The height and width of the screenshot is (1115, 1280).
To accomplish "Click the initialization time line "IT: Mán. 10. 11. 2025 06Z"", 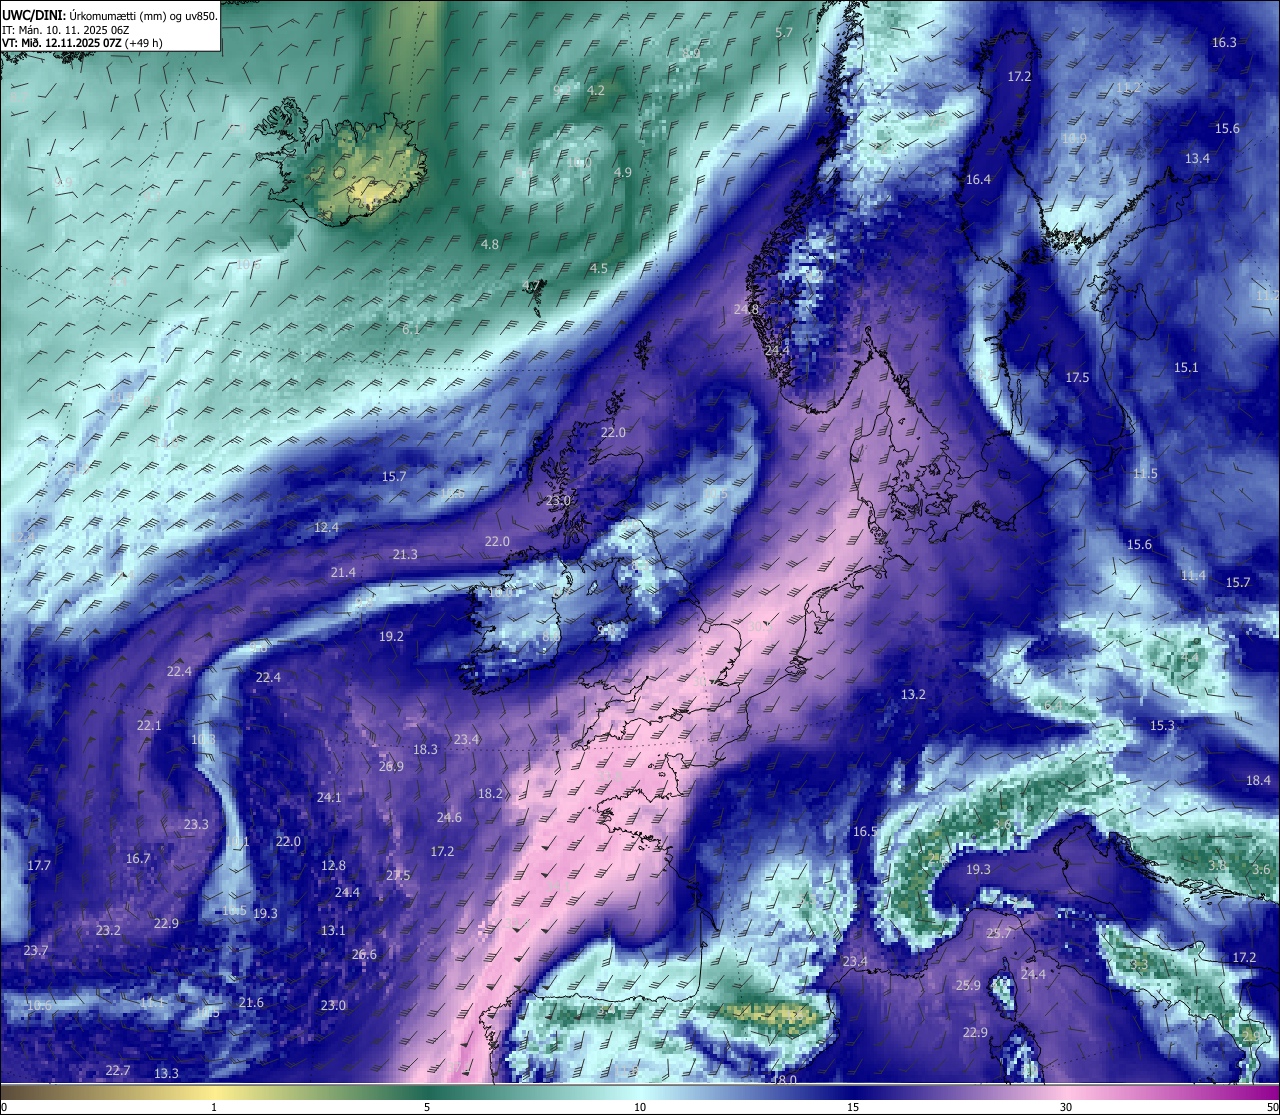I will pyautogui.click(x=64, y=30).
